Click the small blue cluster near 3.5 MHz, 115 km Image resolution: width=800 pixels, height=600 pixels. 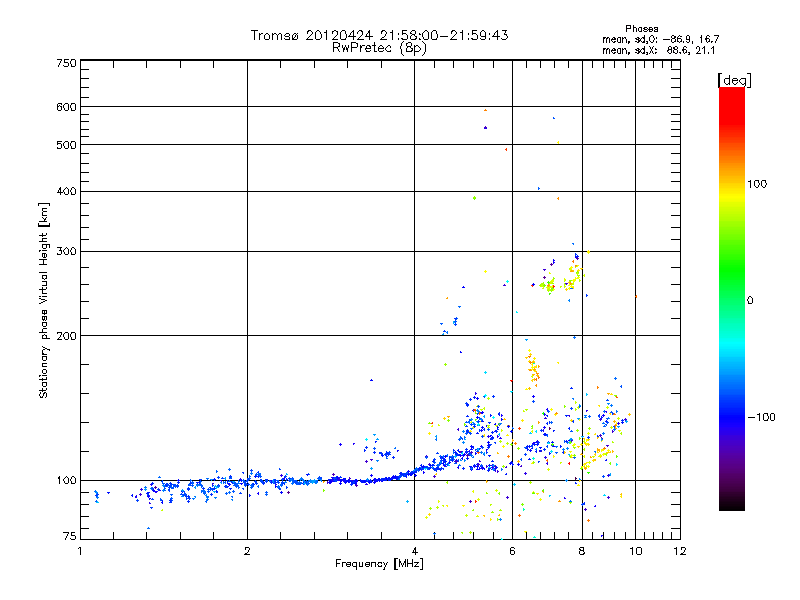379,451
